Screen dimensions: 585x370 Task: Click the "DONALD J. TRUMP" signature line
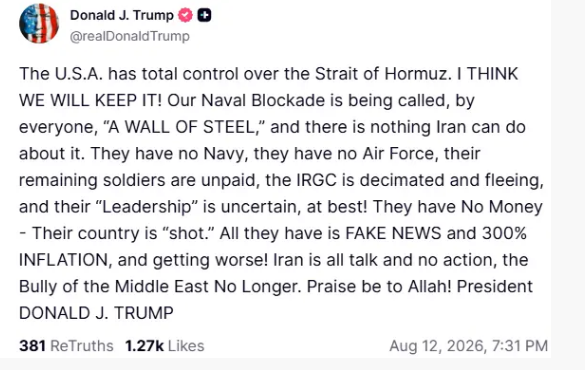(x=96, y=313)
